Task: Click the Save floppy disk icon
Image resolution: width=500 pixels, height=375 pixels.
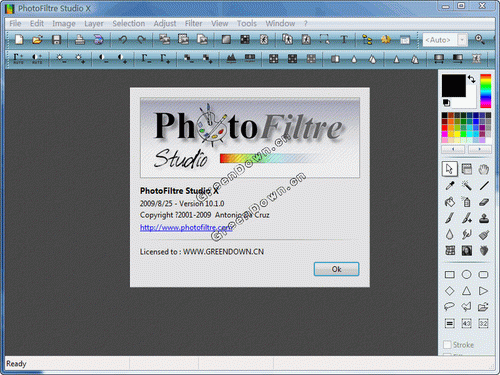Action: pyautogui.click(x=56, y=40)
